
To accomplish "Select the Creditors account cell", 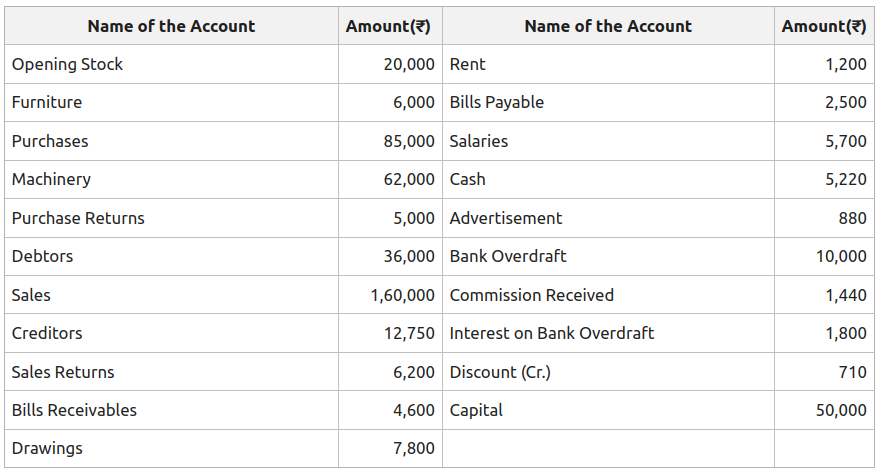I will click(x=172, y=333).
